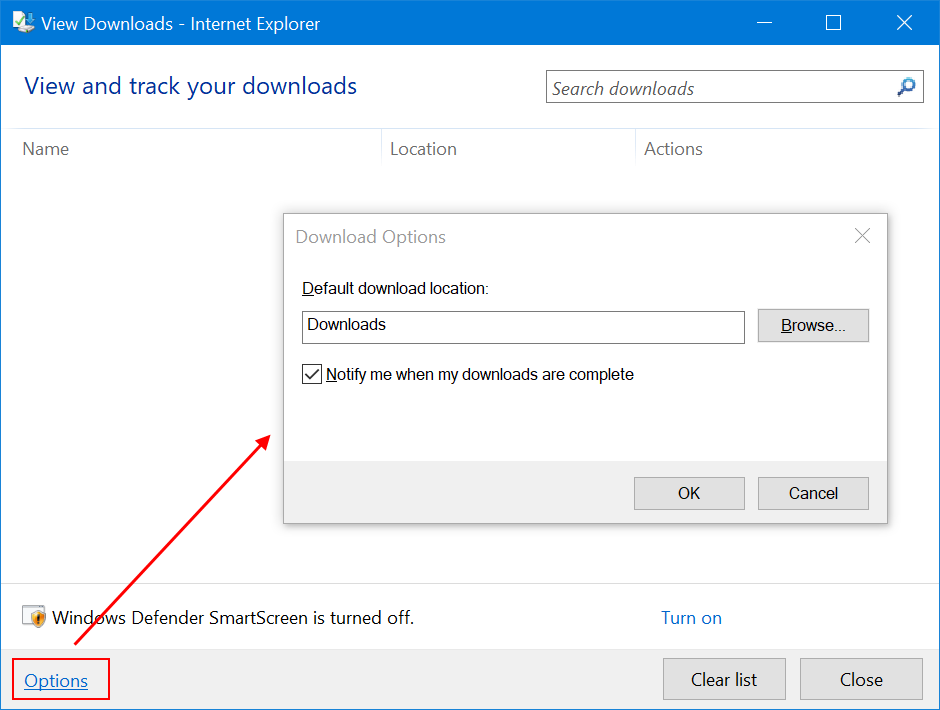This screenshot has height=710, width=940.
Task: Click the SmartScreen shield warning icon
Action: point(34,616)
